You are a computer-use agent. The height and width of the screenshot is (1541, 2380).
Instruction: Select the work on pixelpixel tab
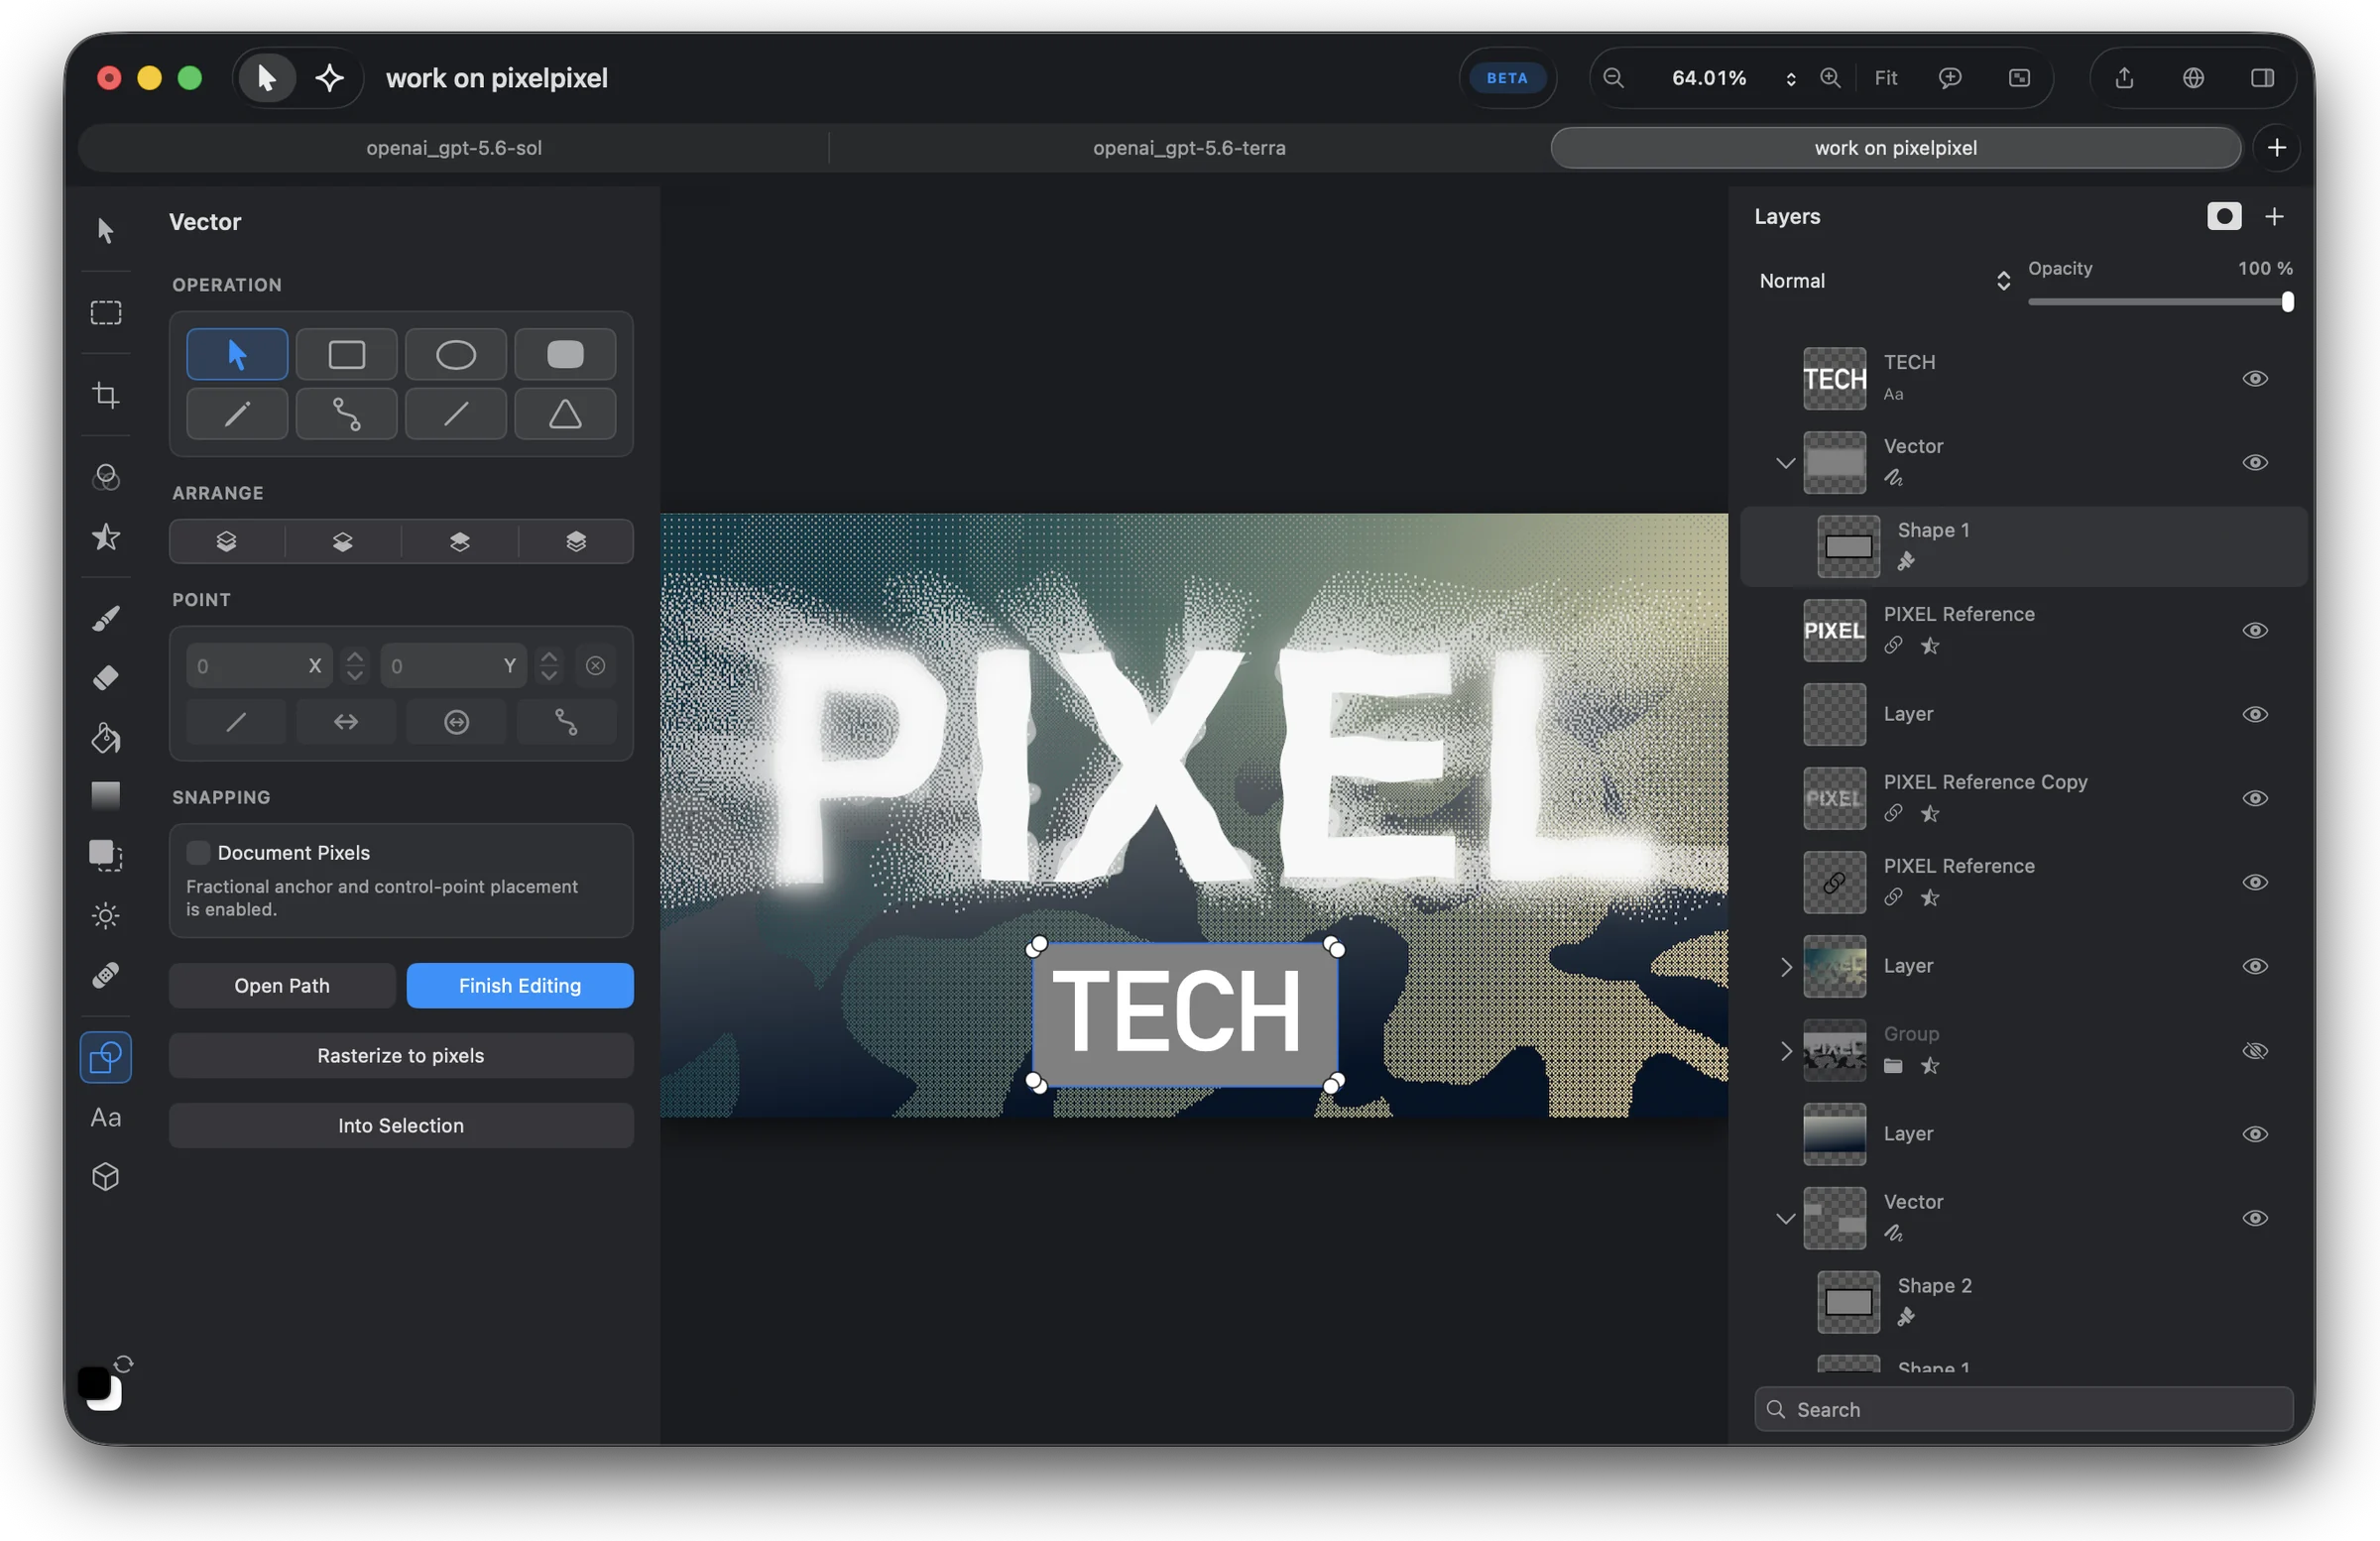[1895, 148]
